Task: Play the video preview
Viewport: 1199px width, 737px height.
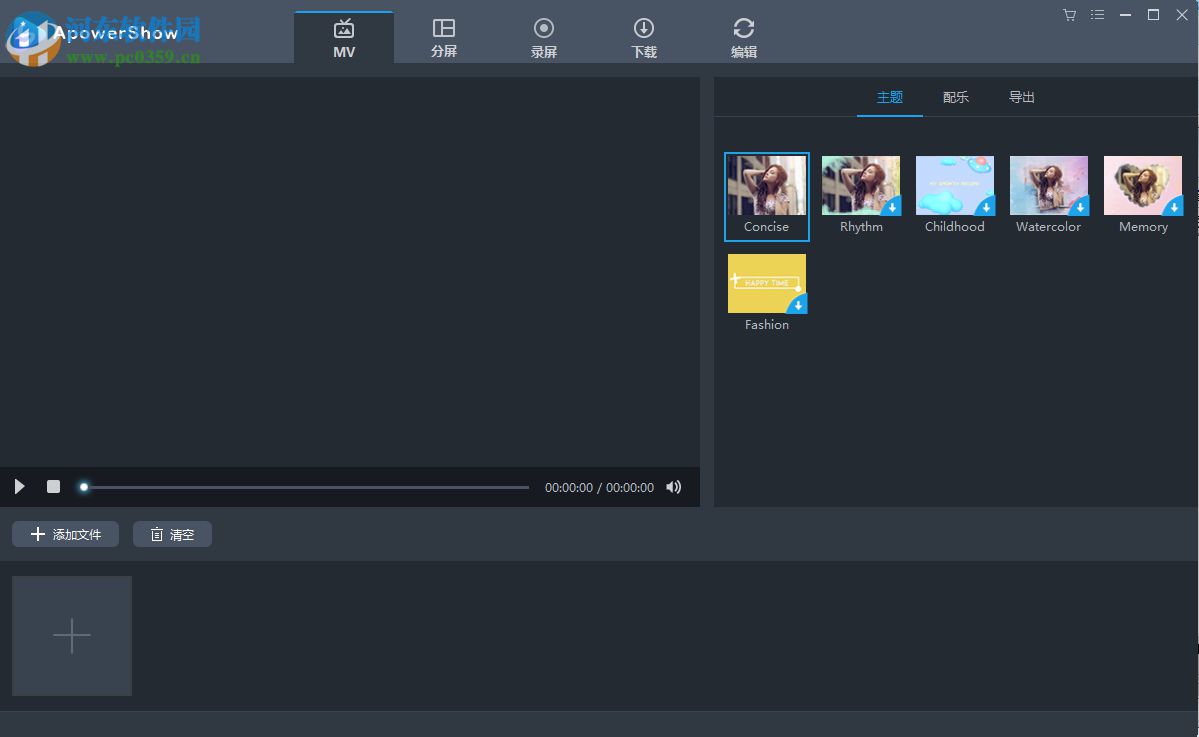Action: [x=19, y=487]
